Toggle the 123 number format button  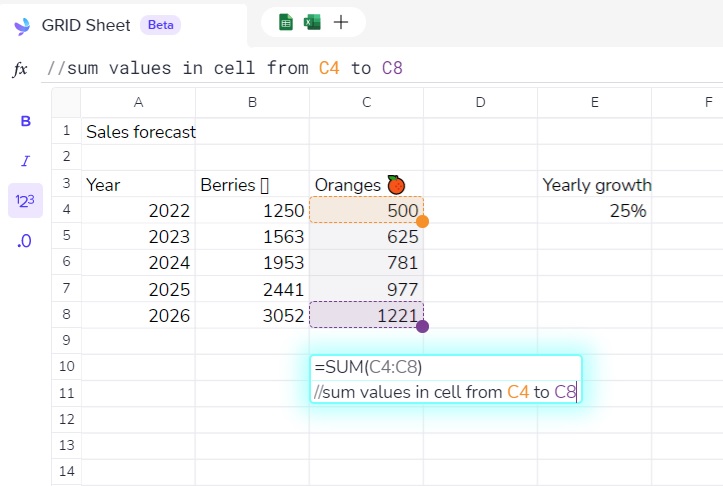[25, 201]
